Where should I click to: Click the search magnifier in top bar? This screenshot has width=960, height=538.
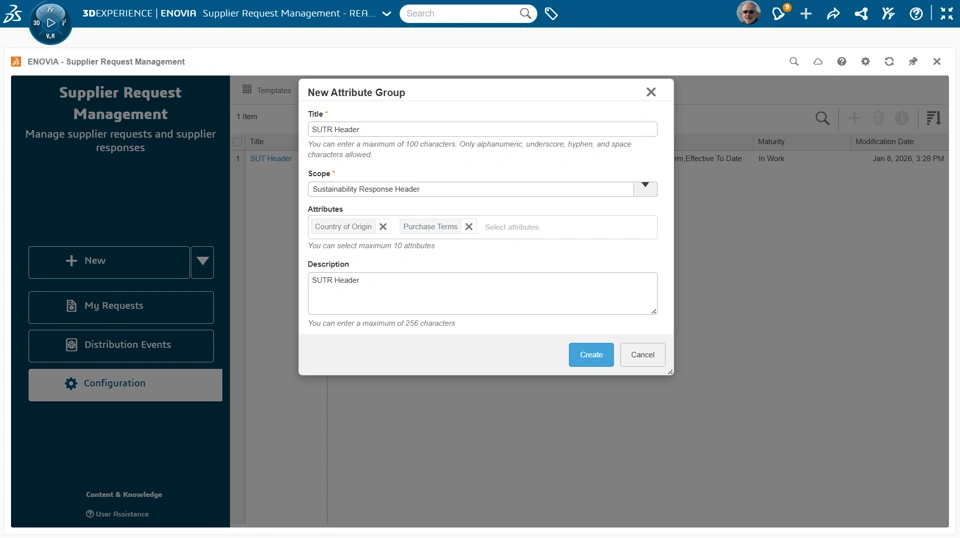point(525,13)
